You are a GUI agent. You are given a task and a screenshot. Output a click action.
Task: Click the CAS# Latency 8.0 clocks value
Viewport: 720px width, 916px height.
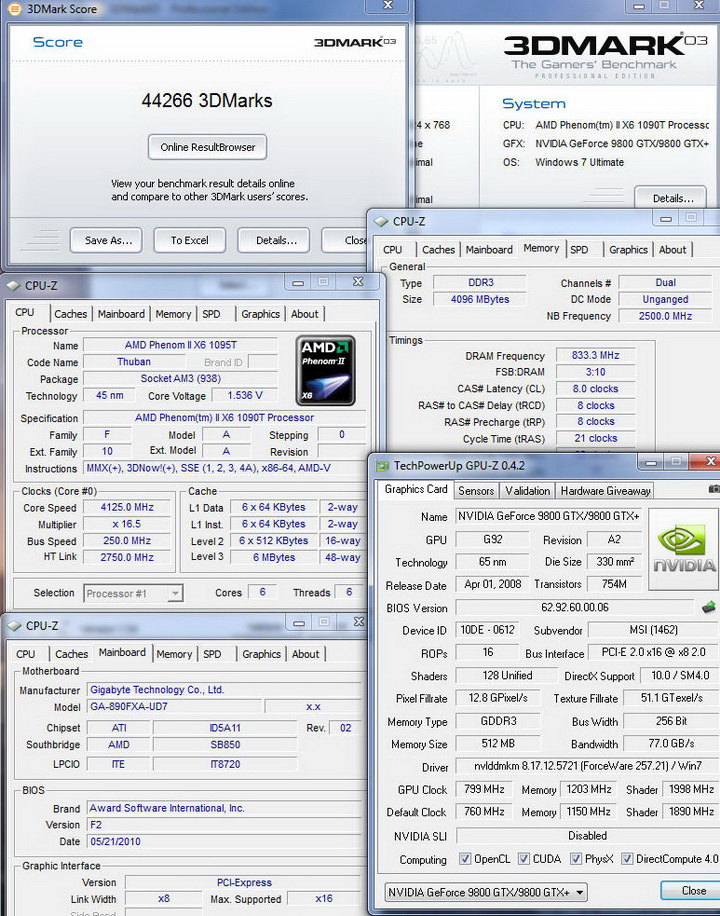coord(595,388)
